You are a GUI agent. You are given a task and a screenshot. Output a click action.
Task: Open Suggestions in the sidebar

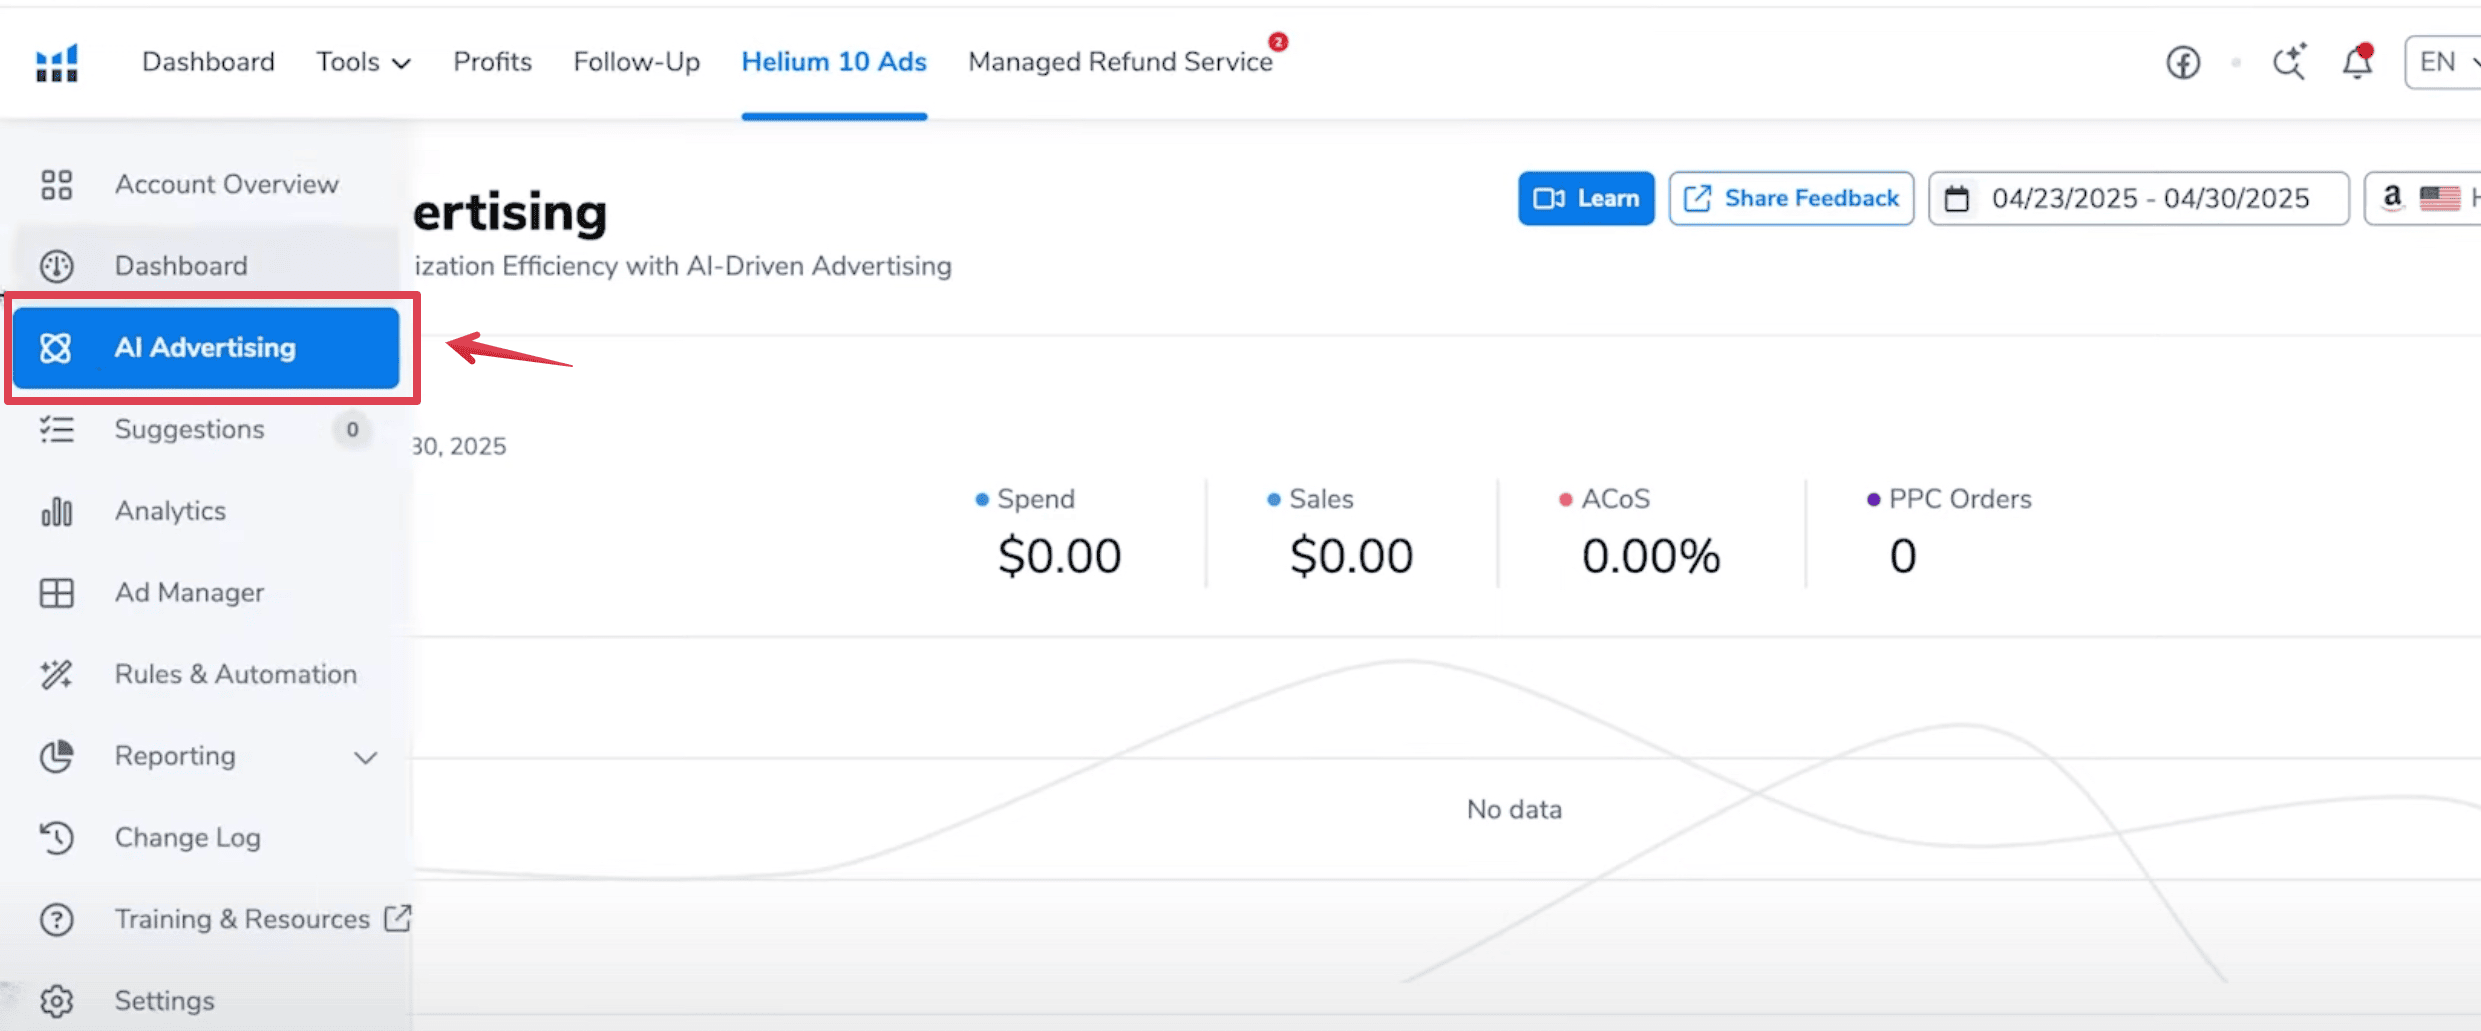(189, 429)
